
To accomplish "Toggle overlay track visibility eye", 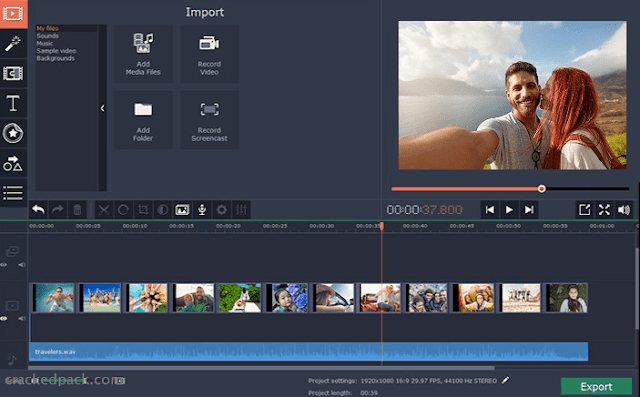I will click(x=3, y=265).
